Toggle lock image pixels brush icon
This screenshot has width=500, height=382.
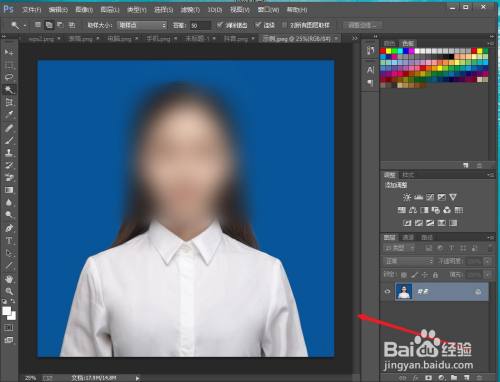[x=414, y=275]
